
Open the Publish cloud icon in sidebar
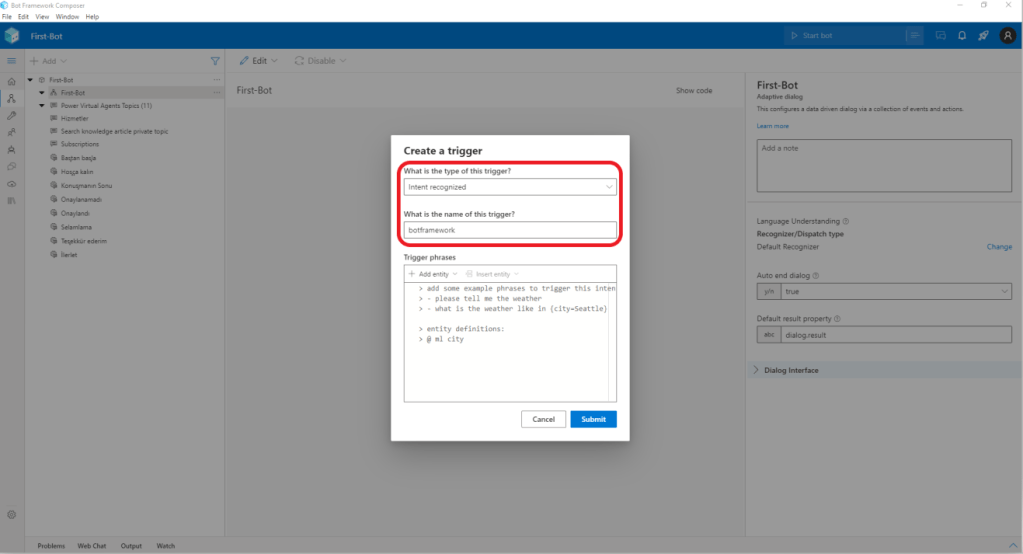coord(11,183)
